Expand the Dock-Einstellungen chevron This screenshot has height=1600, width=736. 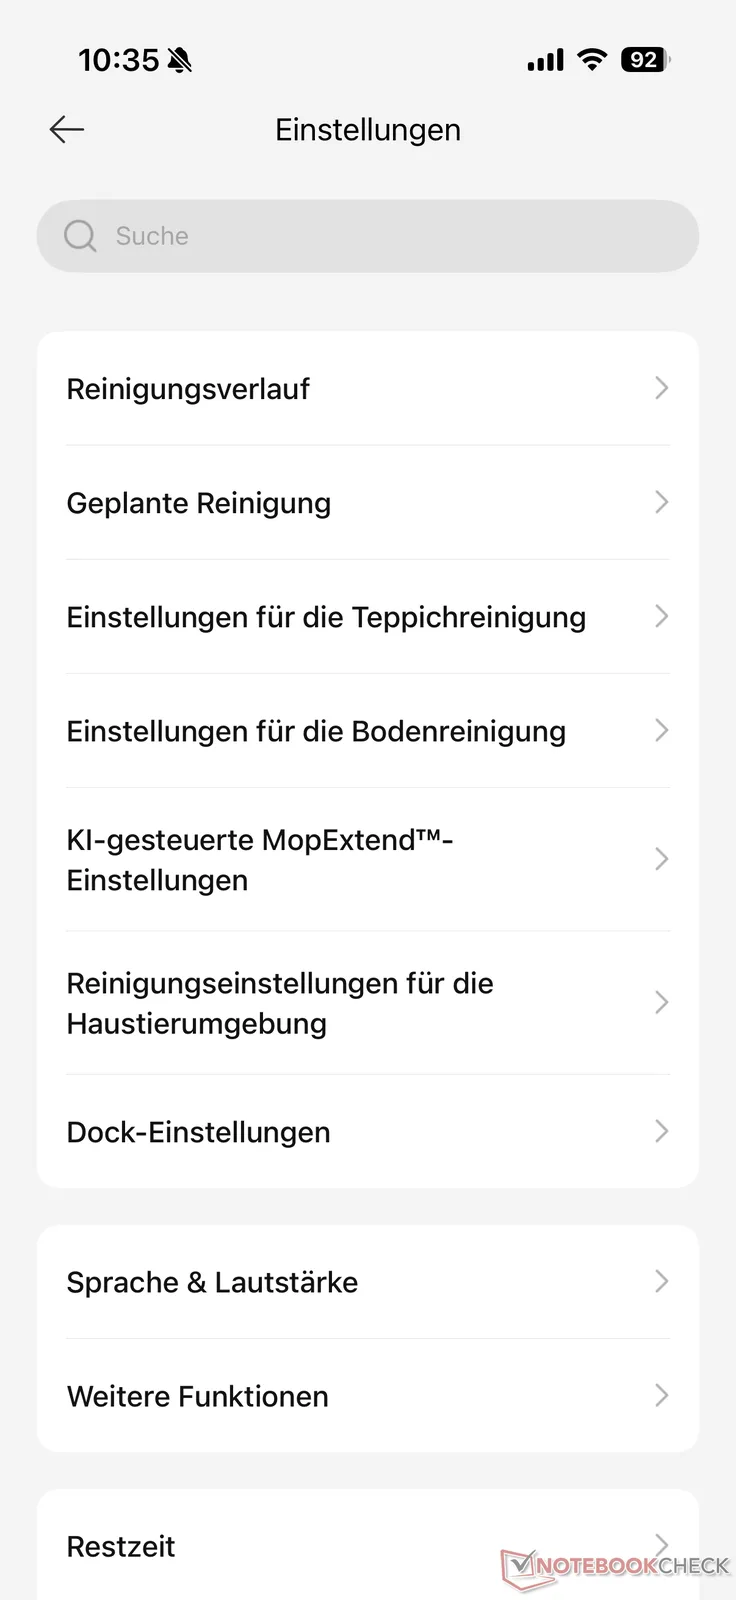click(661, 1131)
